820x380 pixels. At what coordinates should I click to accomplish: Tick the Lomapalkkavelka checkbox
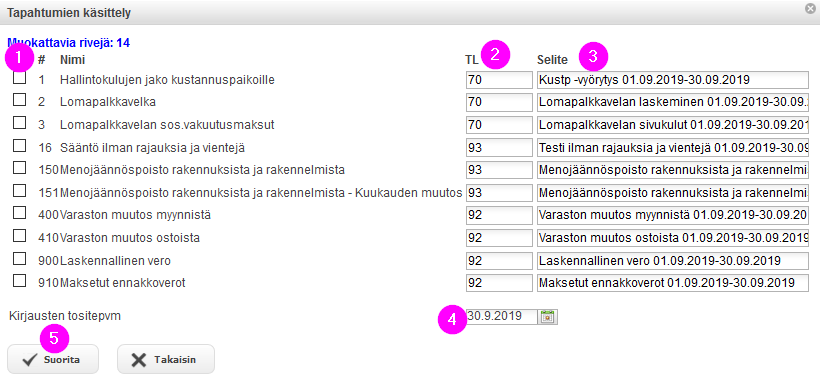(x=19, y=100)
